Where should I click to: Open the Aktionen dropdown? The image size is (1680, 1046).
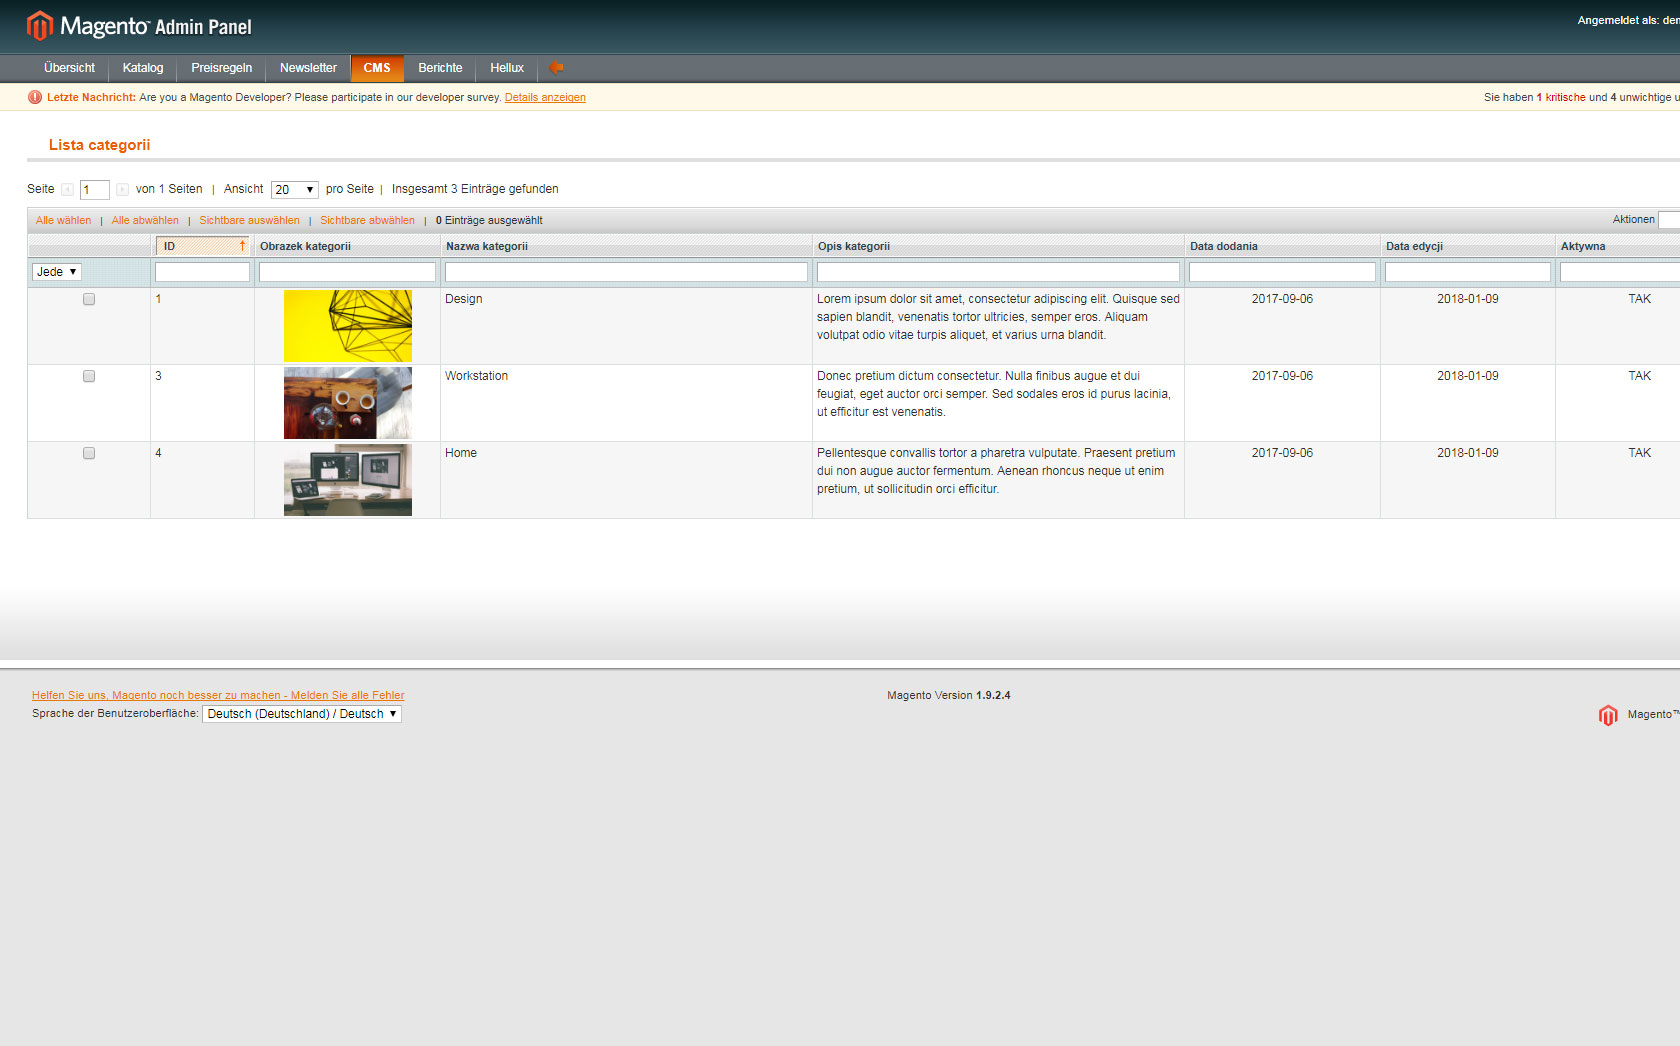point(1669,220)
